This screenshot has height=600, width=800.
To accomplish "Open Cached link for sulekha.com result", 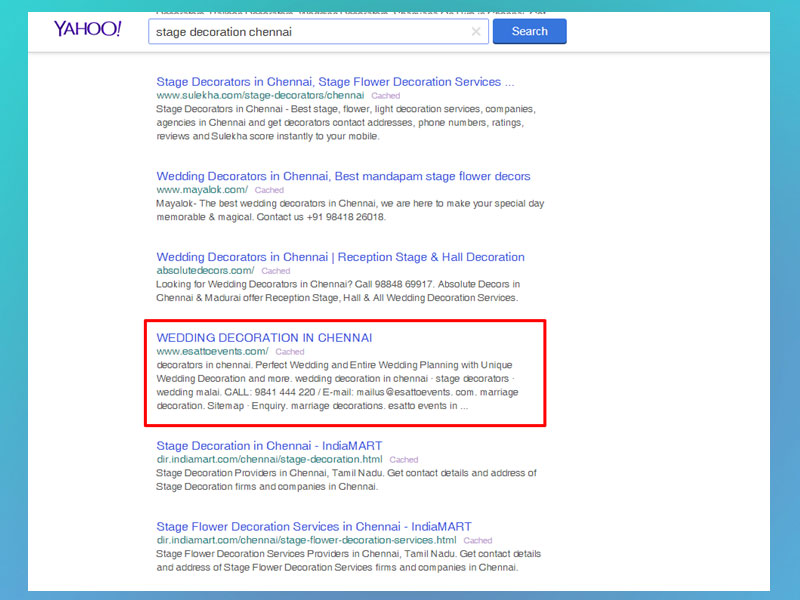I will click(x=385, y=96).
